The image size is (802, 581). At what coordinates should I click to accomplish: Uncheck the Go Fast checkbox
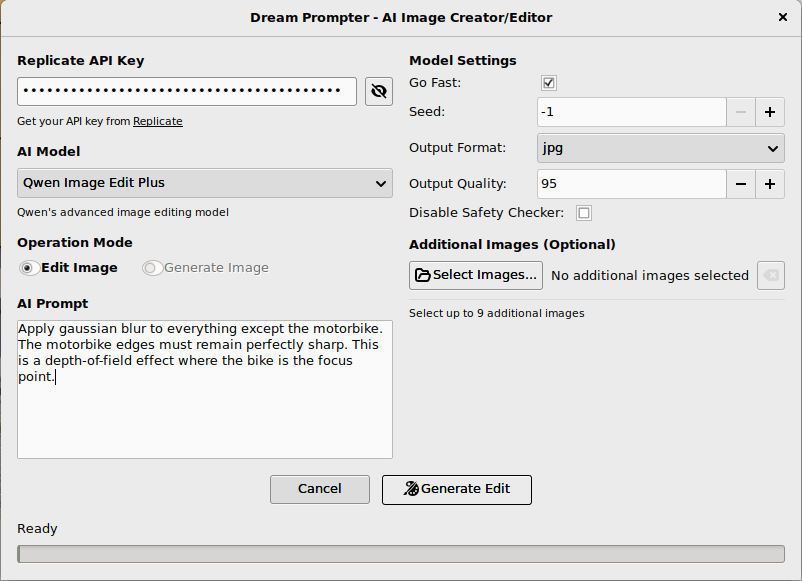549,83
